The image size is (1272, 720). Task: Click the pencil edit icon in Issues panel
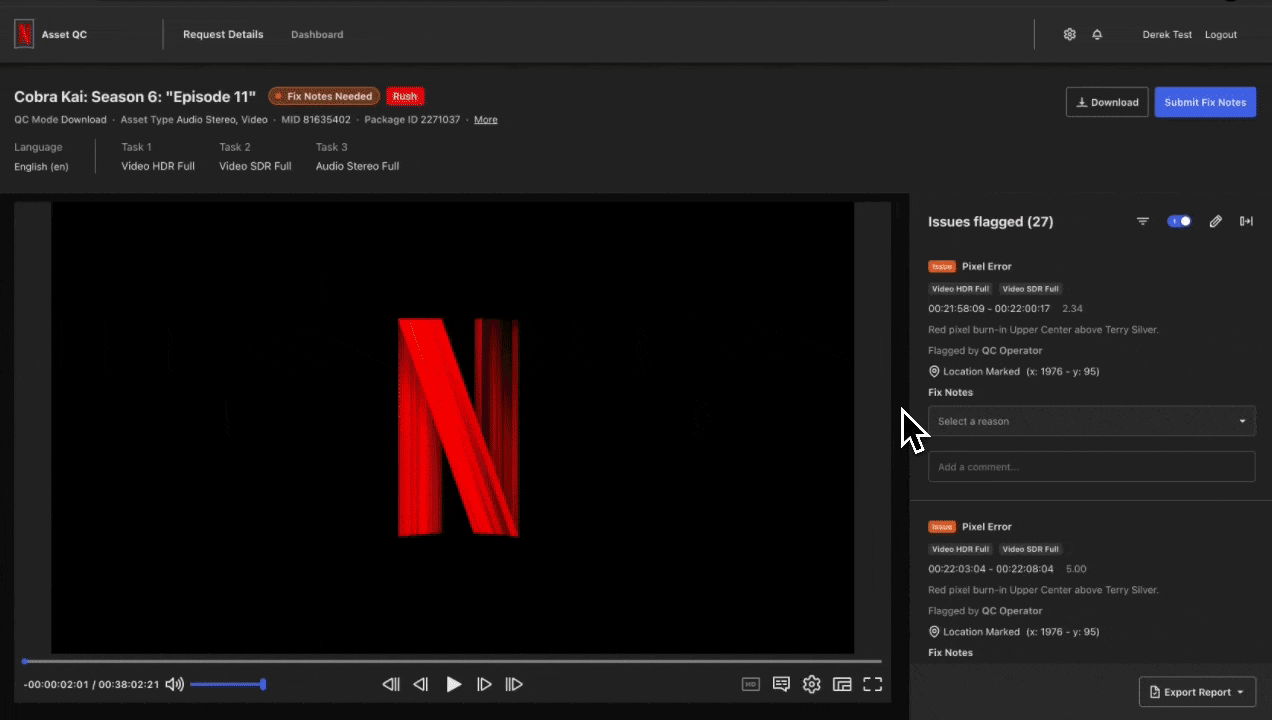1215,221
